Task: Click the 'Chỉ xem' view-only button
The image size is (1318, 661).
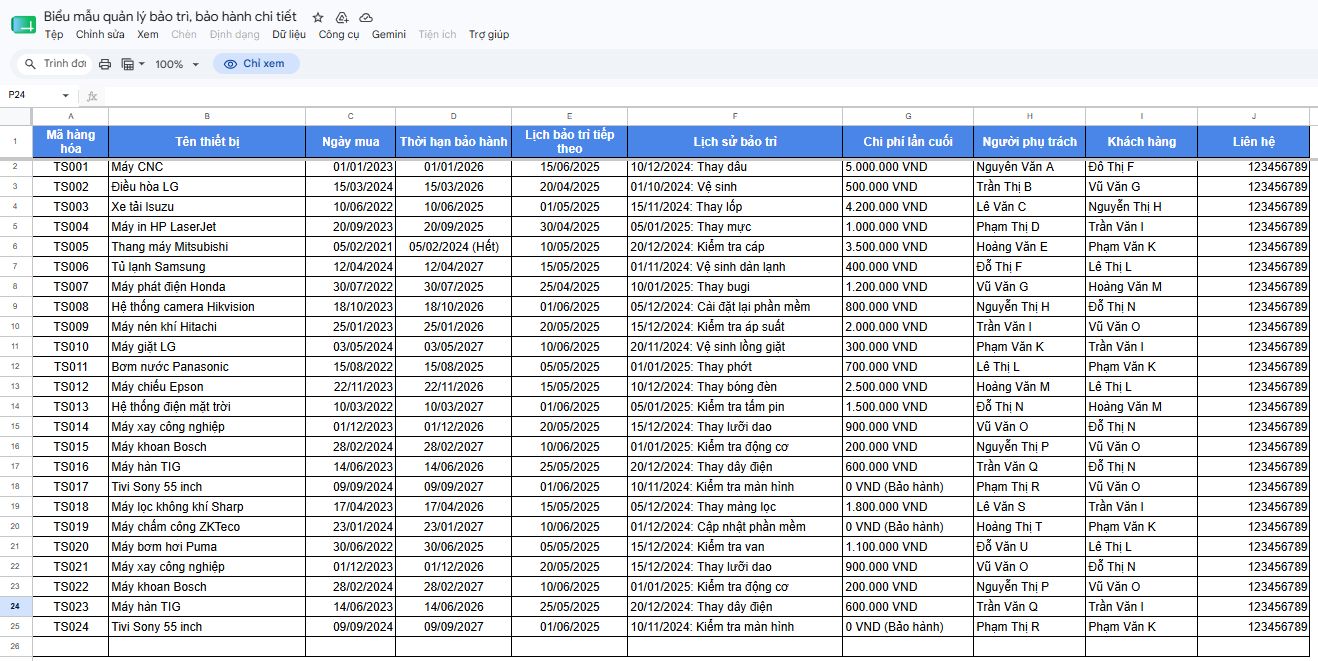Action: coord(256,64)
